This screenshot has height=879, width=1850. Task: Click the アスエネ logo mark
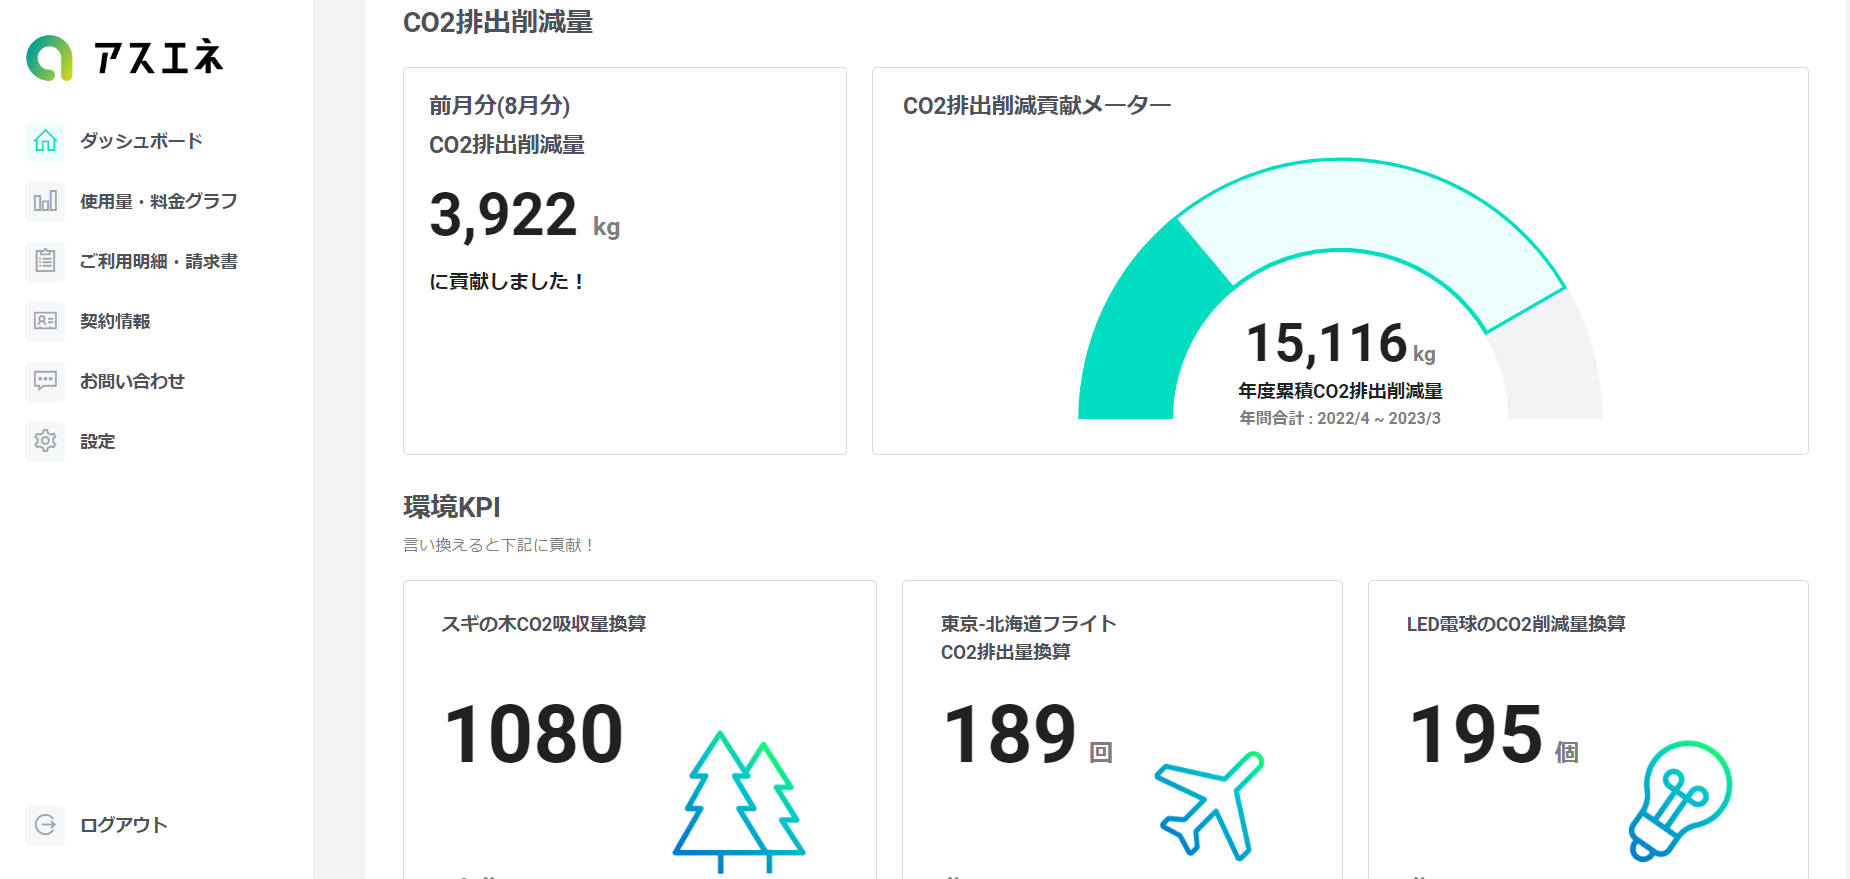coord(49,58)
